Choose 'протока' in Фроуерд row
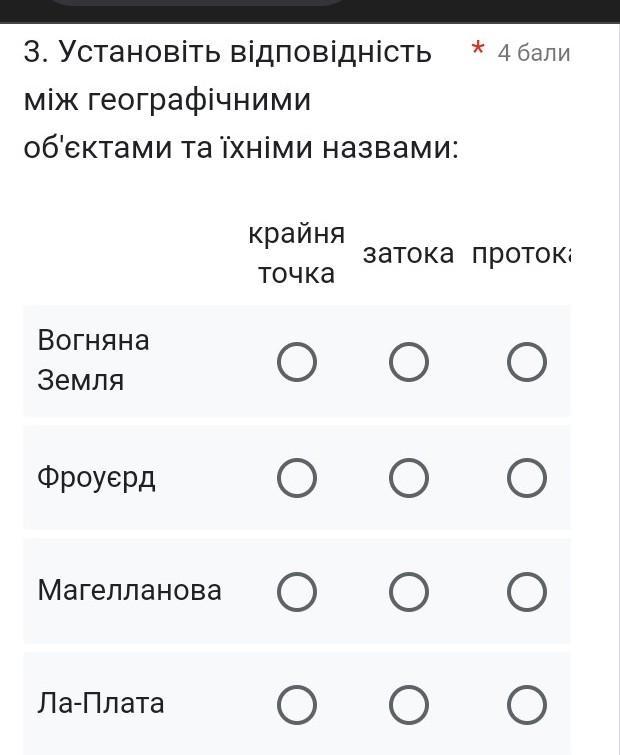The image size is (620, 755). coord(527,479)
